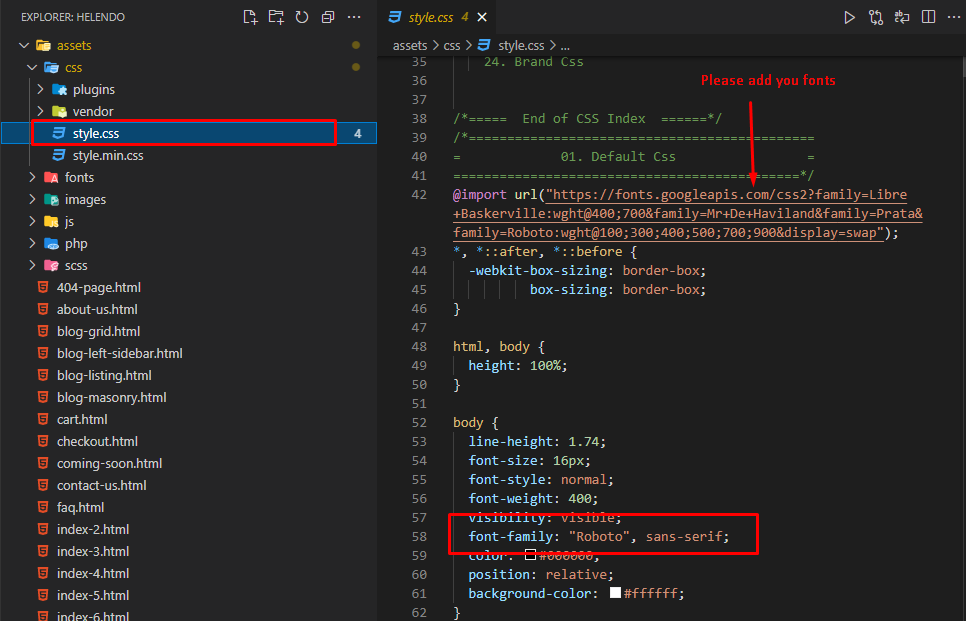Click assets in the breadcrumb path
Image resolution: width=966 pixels, height=621 pixels.
point(410,46)
